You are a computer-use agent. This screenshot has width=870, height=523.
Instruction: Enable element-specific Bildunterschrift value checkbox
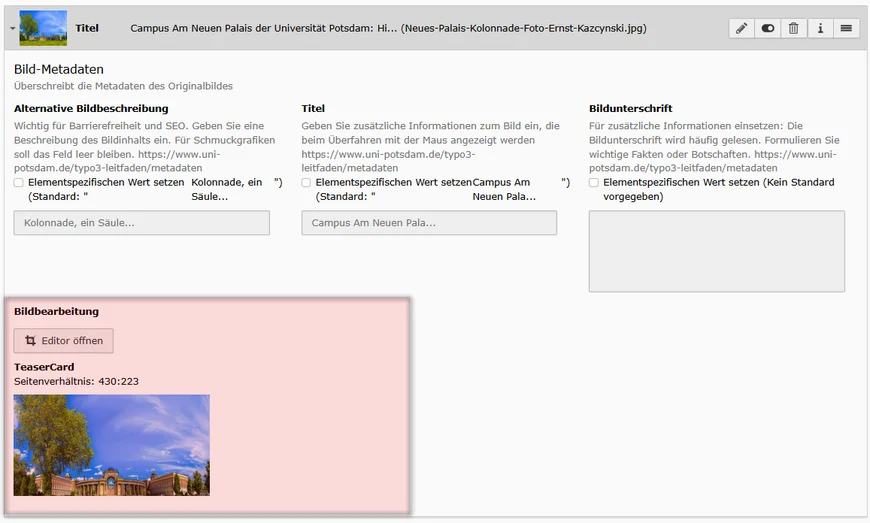(x=594, y=182)
